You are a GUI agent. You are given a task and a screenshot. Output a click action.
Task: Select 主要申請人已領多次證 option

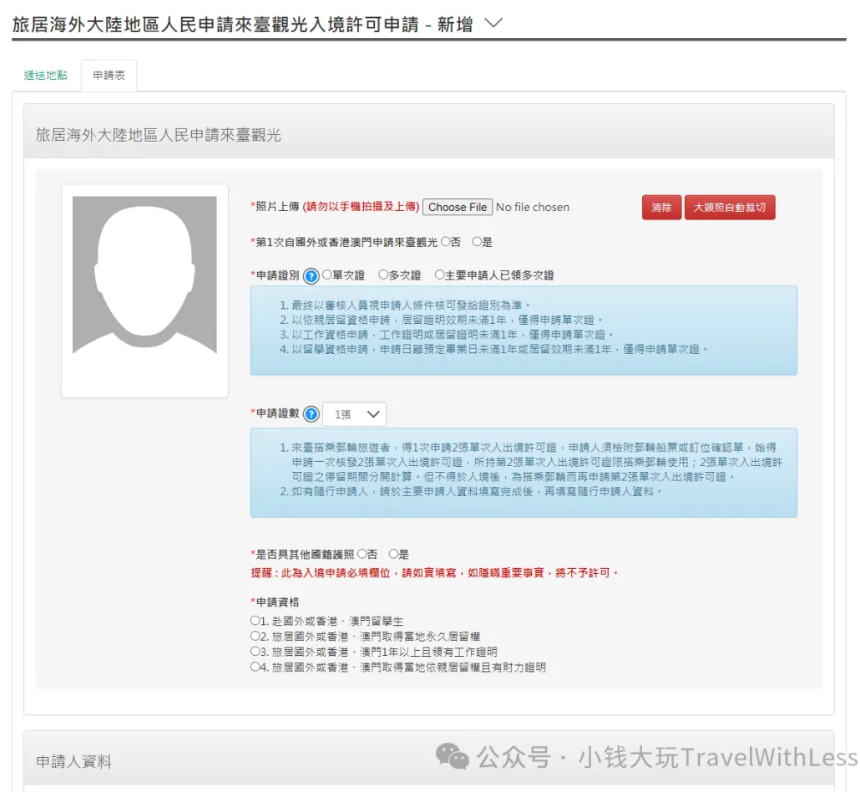click(x=439, y=275)
